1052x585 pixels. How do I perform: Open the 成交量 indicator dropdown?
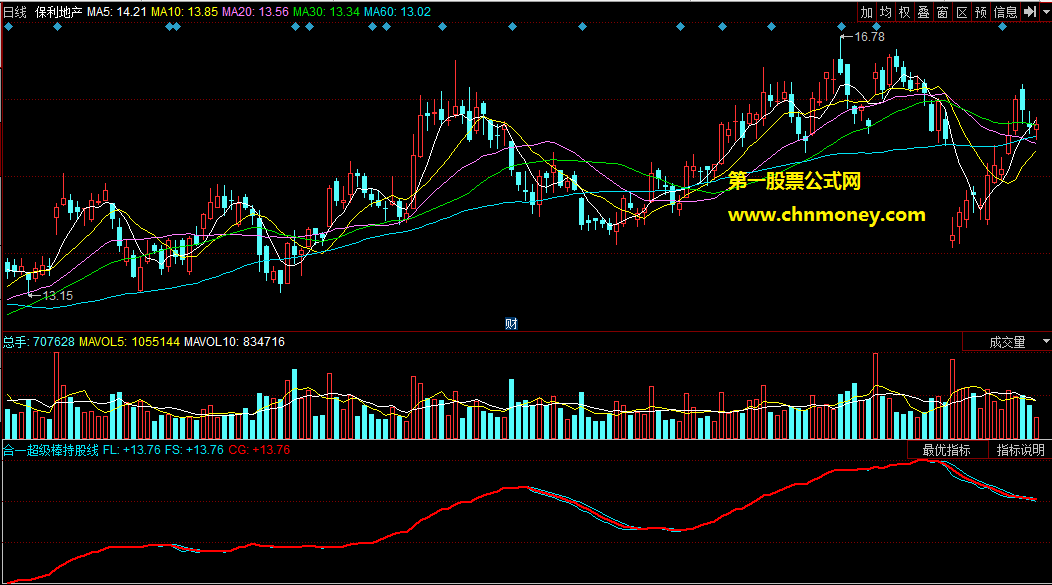(x=1007, y=342)
